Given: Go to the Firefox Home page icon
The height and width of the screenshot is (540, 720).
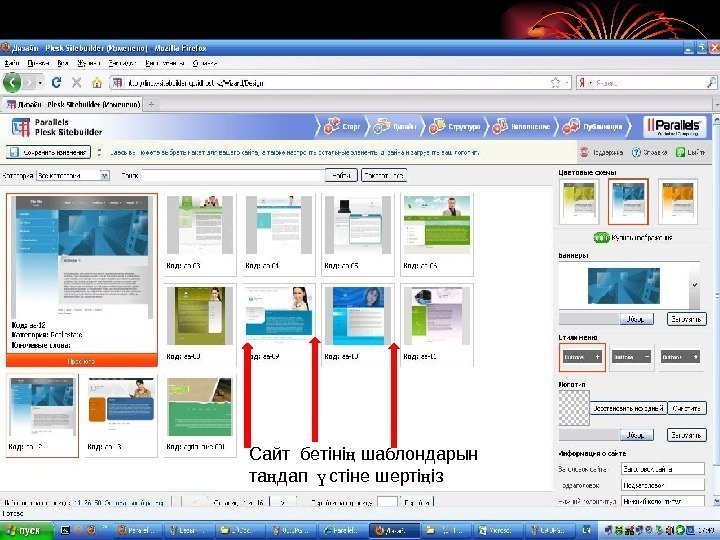Looking at the screenshot, I should coord(96,83).
